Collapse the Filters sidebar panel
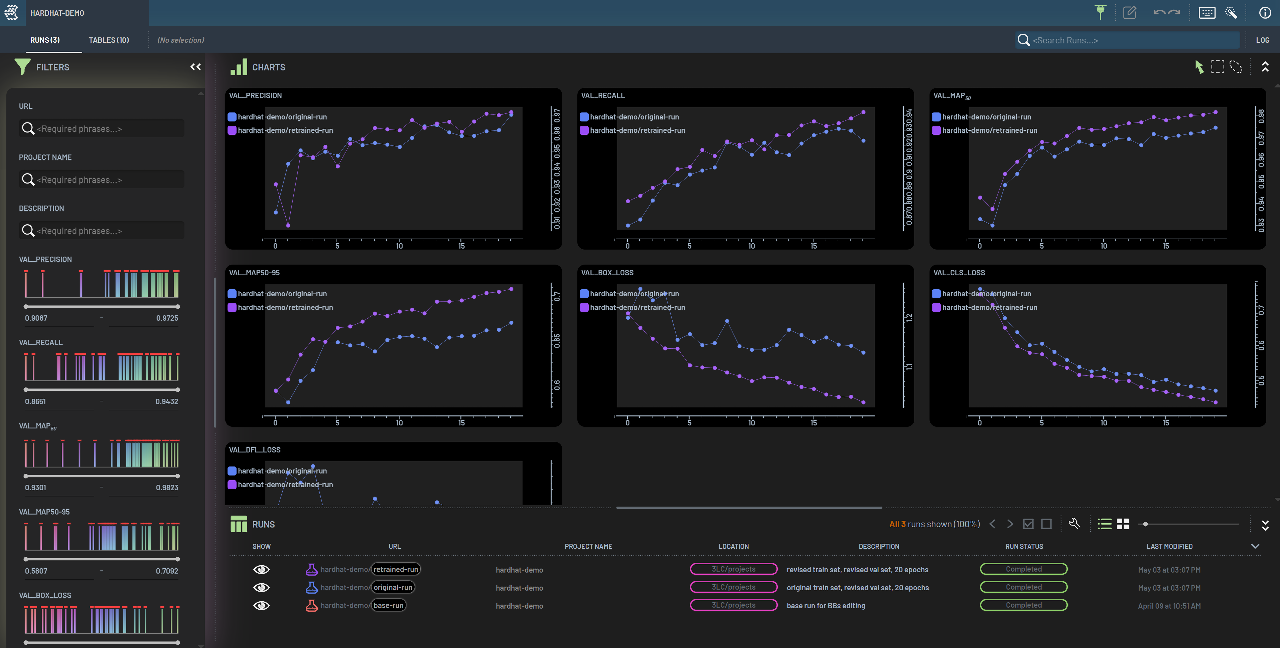Screen dimensions: 1280x648 (196, 67)
